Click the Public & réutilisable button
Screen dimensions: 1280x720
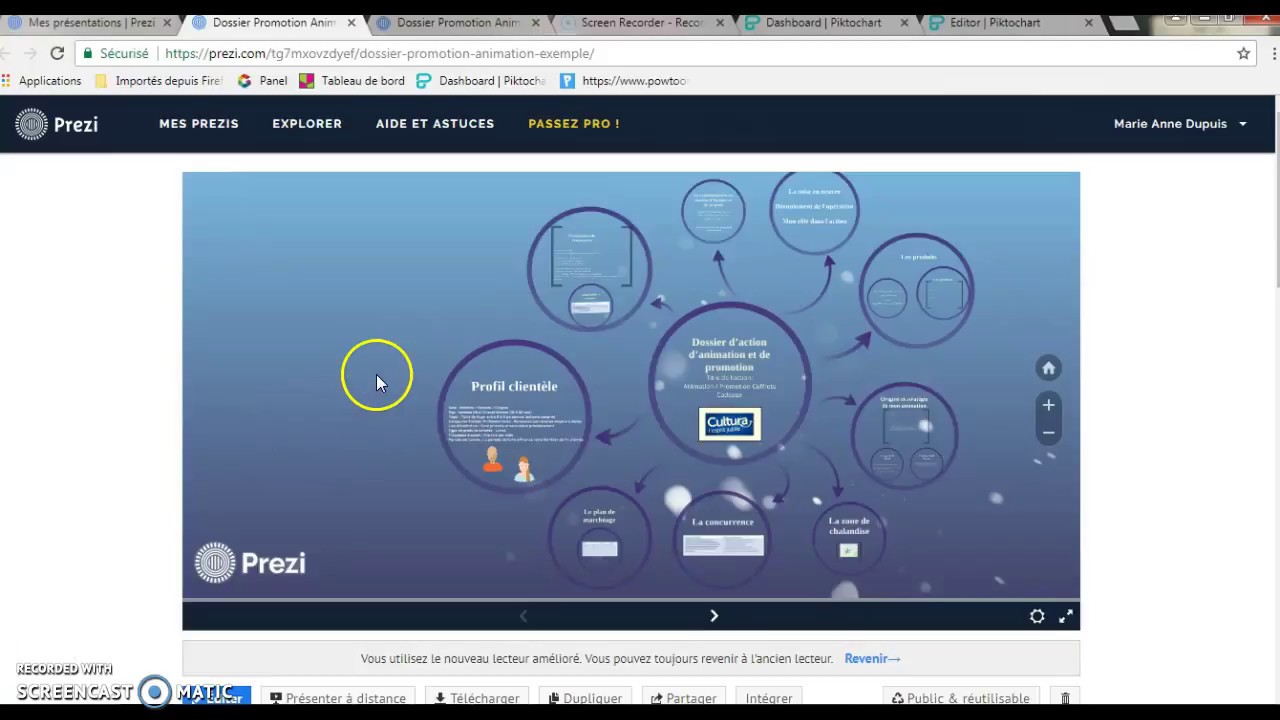point(960,698)
